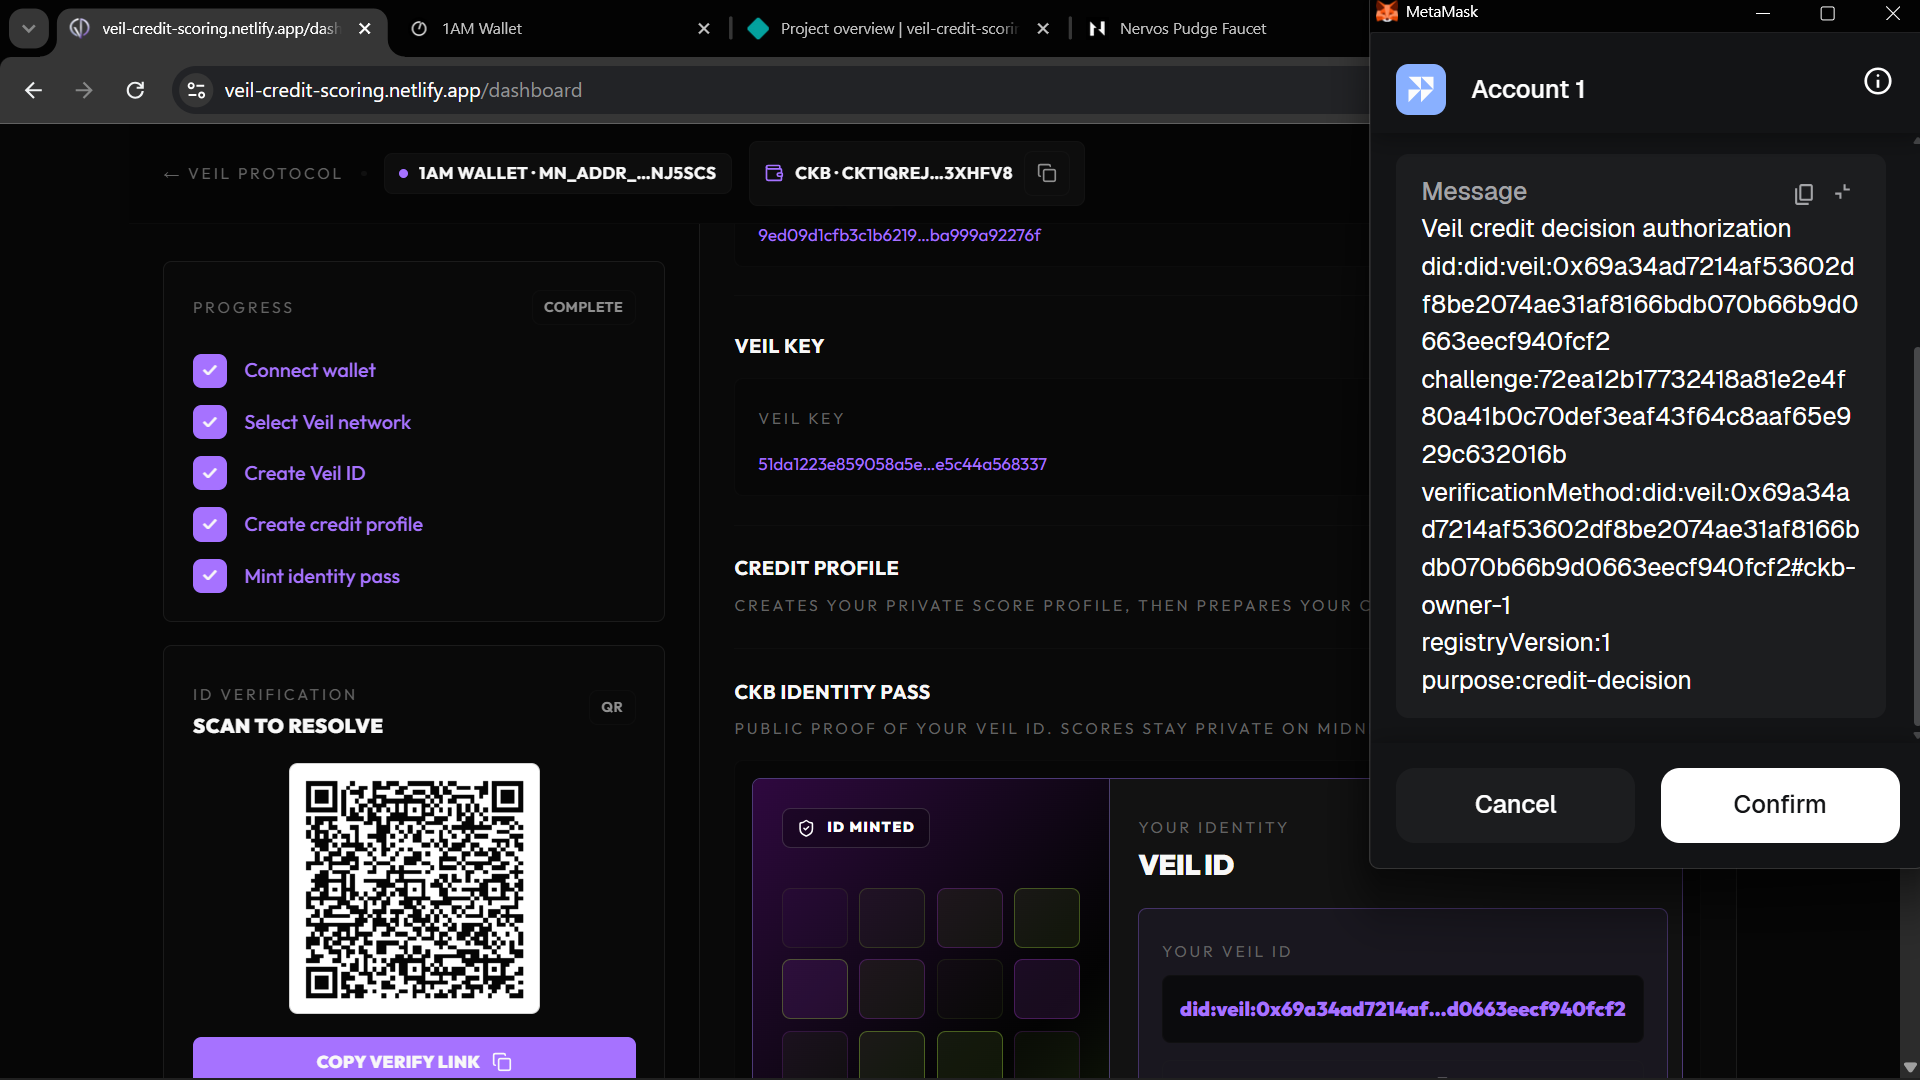Screen dimensions: 1920x1080
Task: Copy the CKB address
Action: coord(1047,173)
